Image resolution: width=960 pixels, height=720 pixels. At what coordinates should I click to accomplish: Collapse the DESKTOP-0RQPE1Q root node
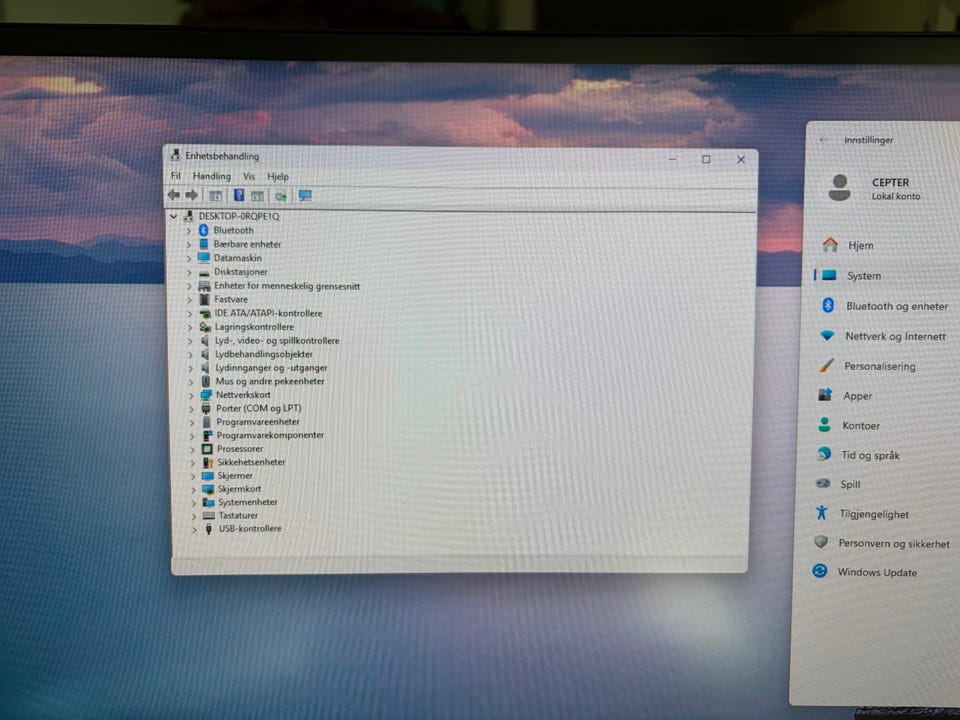click(174, 216)
